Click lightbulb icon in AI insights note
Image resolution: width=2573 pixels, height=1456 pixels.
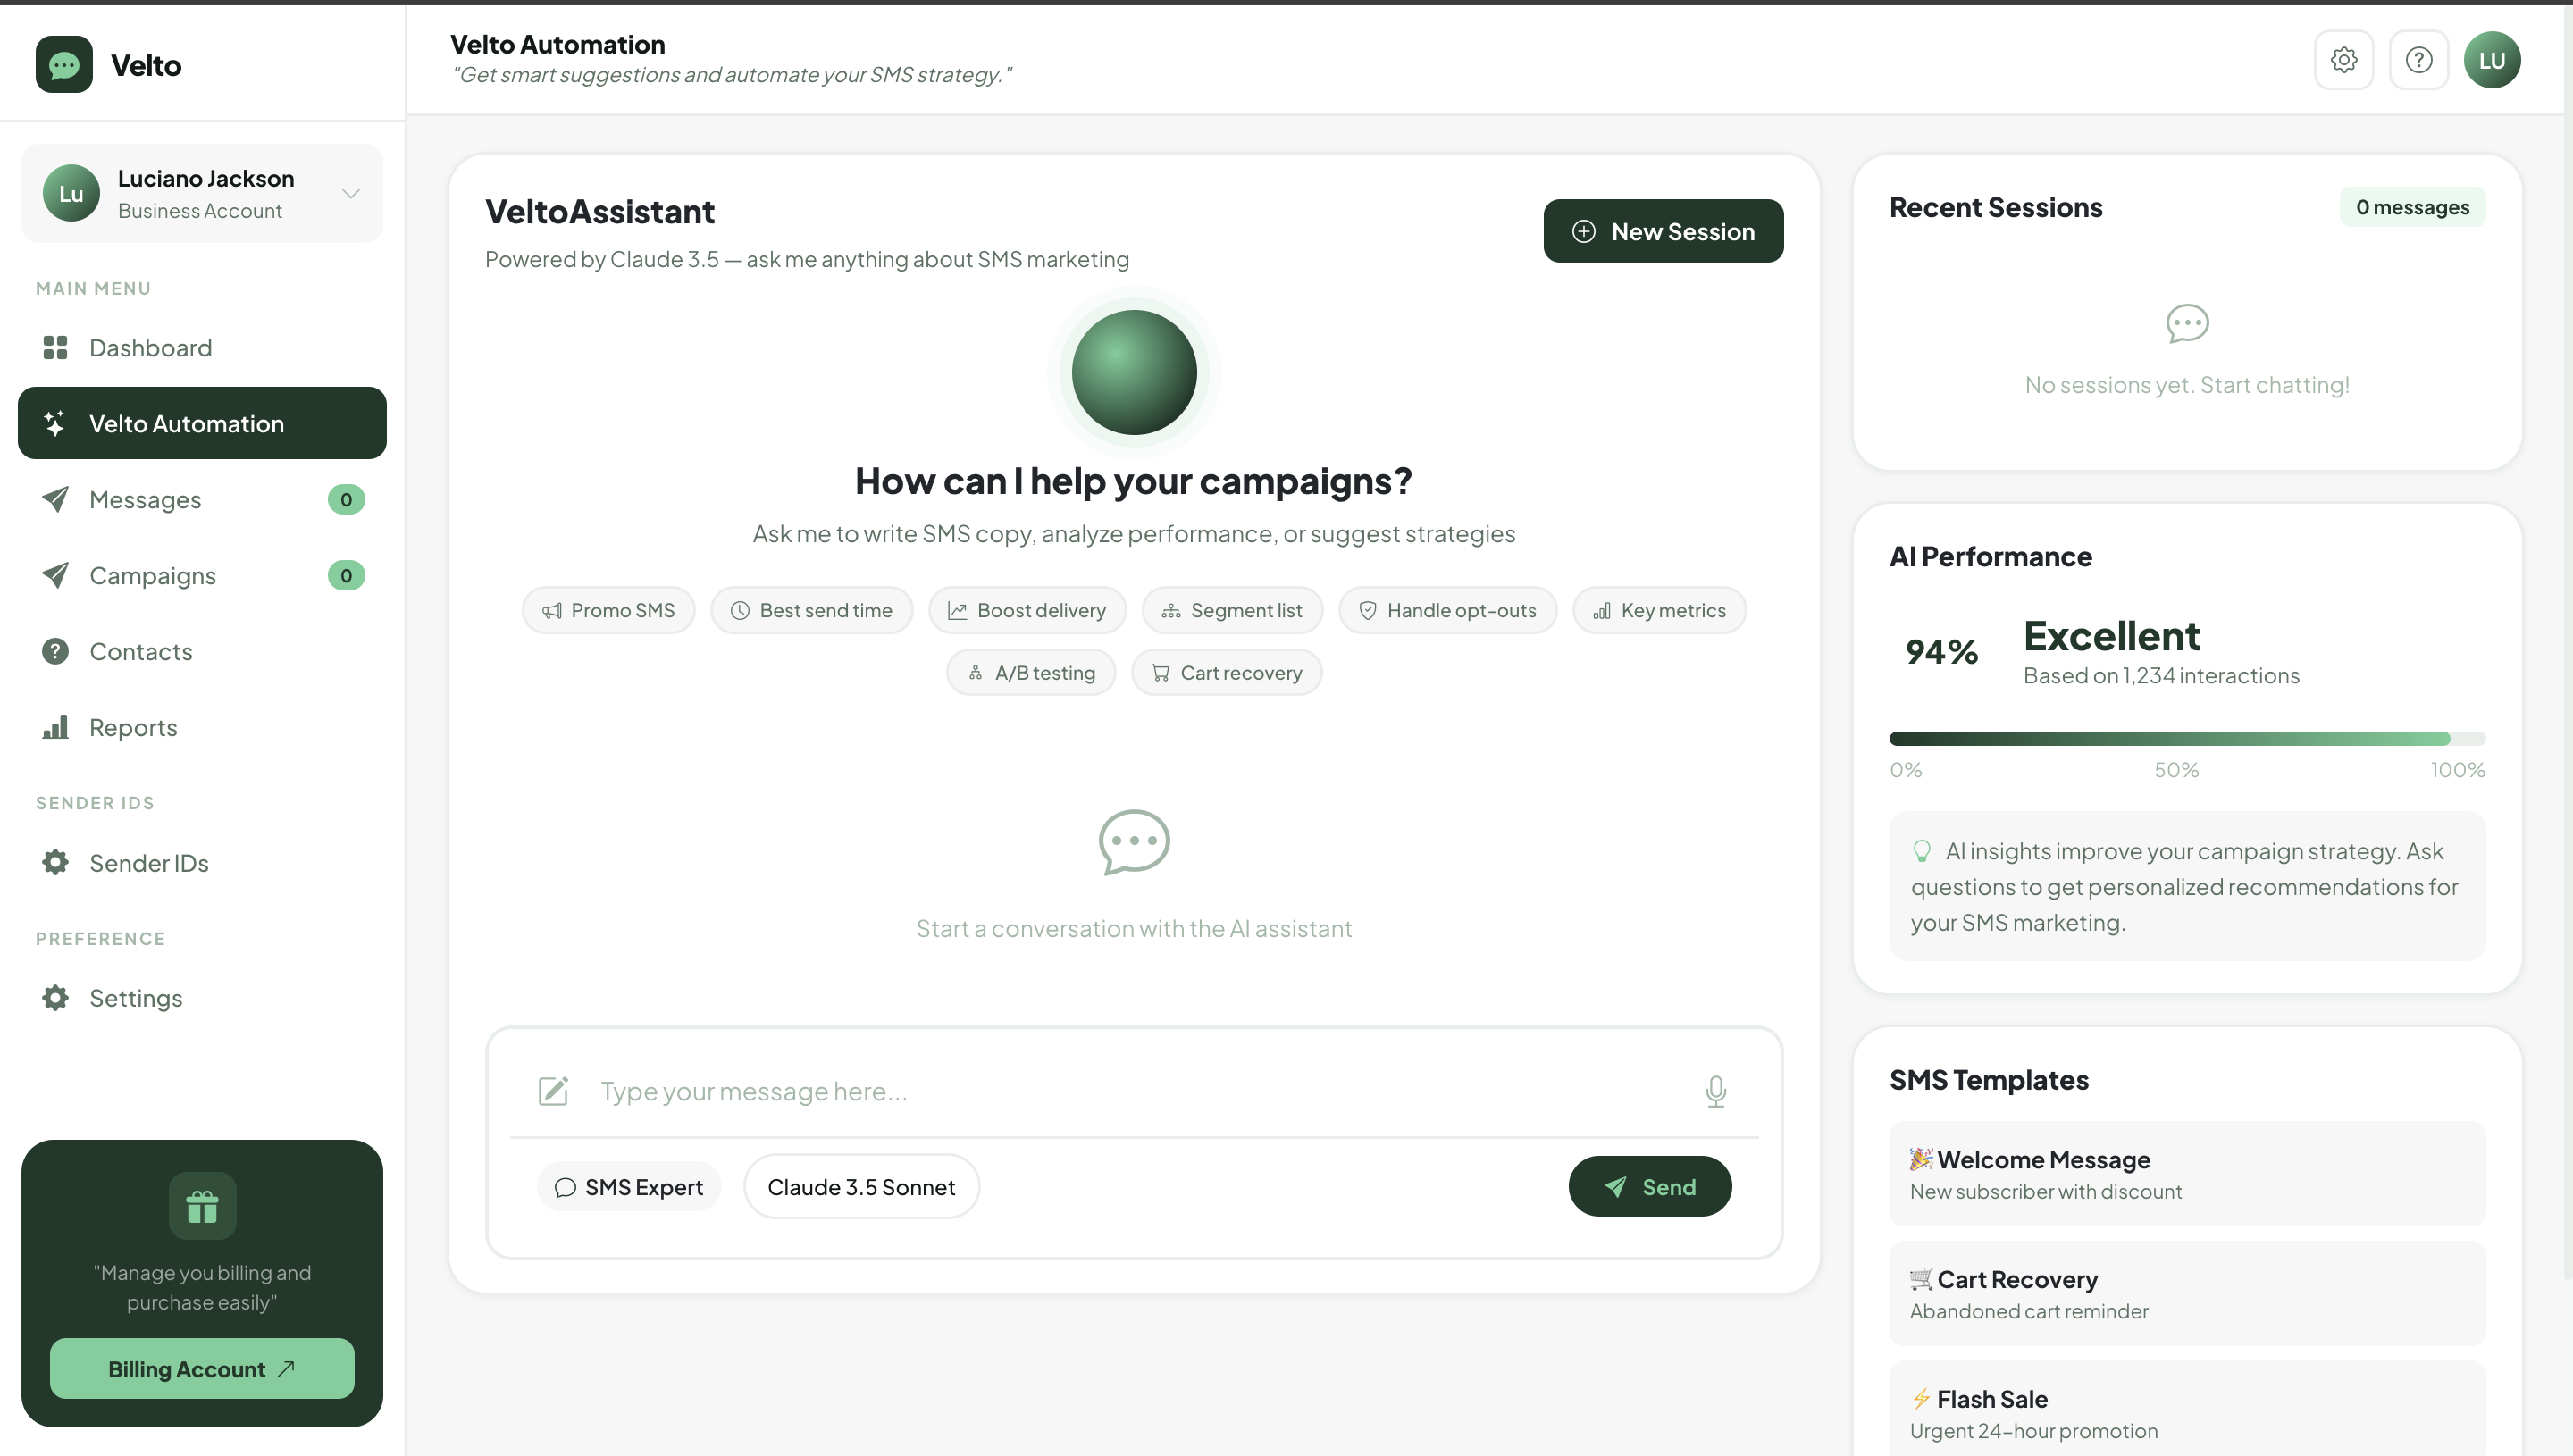click(1922, 851)
